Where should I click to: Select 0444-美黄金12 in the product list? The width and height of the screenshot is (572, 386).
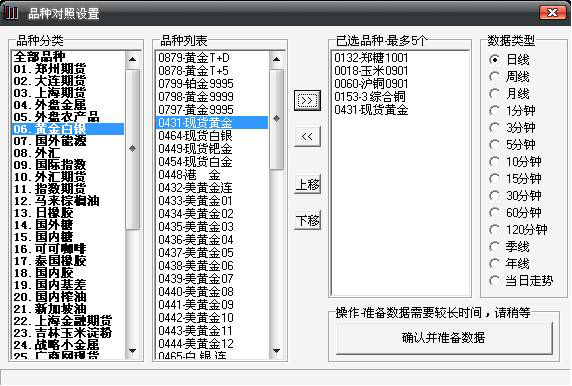pyautogui.click(x=212, y=344)
